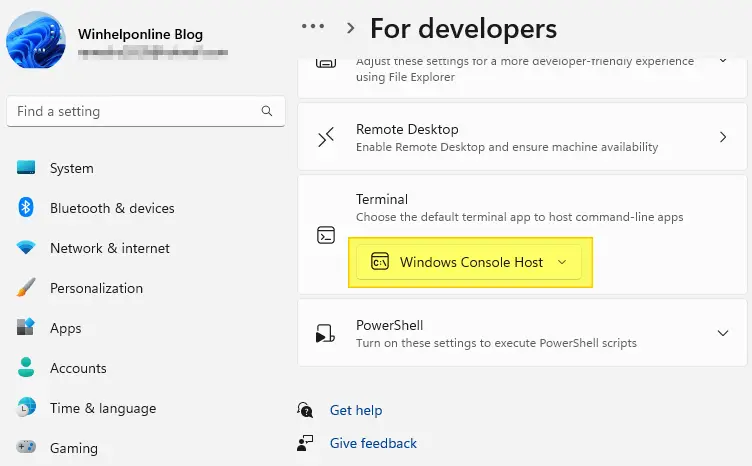This screenshot has height=466, width=752.
Task: Click 'Choose the default terminal app' description
Action: (519, 217)
